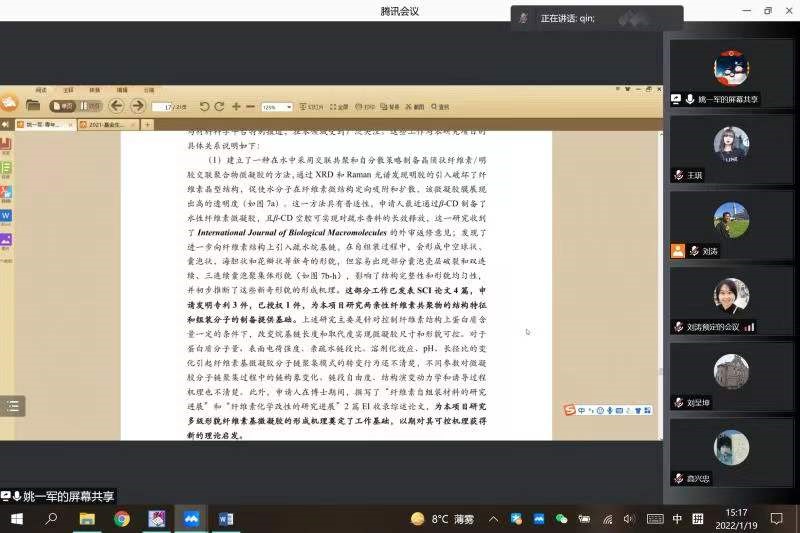Click the Sogou input method S icon
Image resolution: width=800 pixels, height=533 pixels.
tap(569, 409)
